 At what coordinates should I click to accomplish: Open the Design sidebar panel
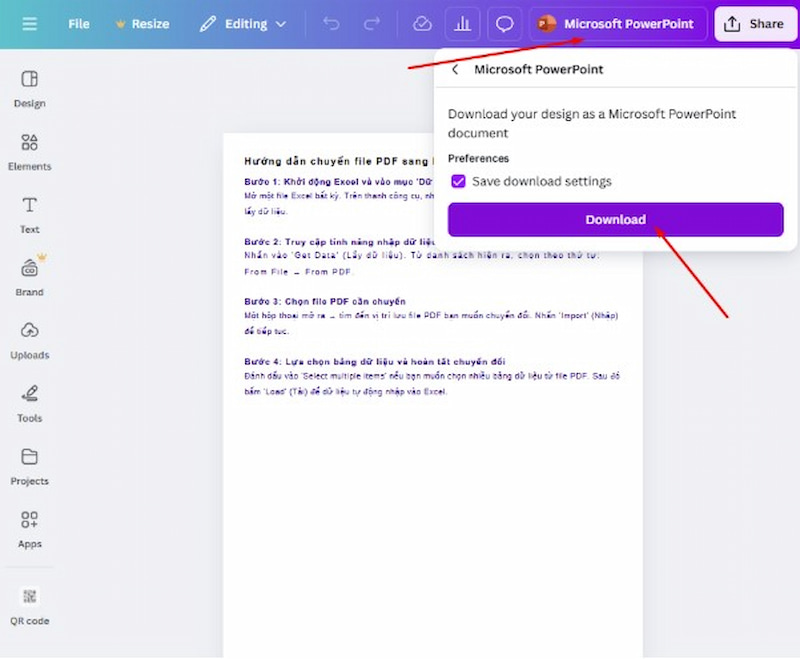[30, 89]
